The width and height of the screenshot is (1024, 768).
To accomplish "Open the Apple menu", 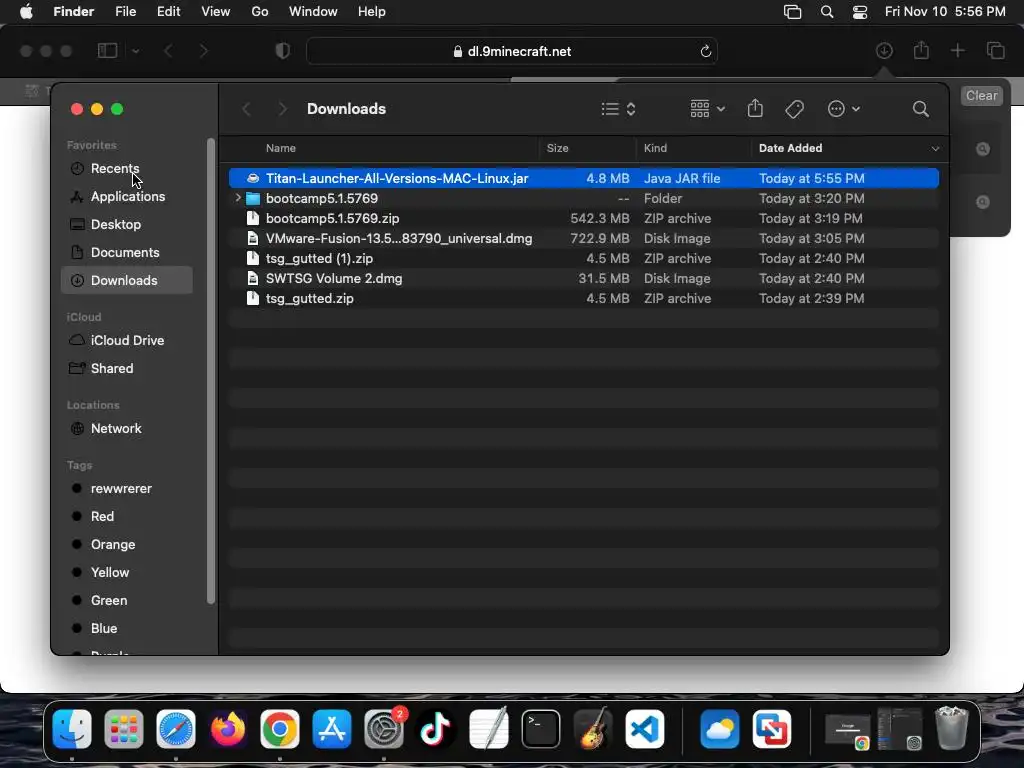I will pyautogui.click(x=26, y=12).
